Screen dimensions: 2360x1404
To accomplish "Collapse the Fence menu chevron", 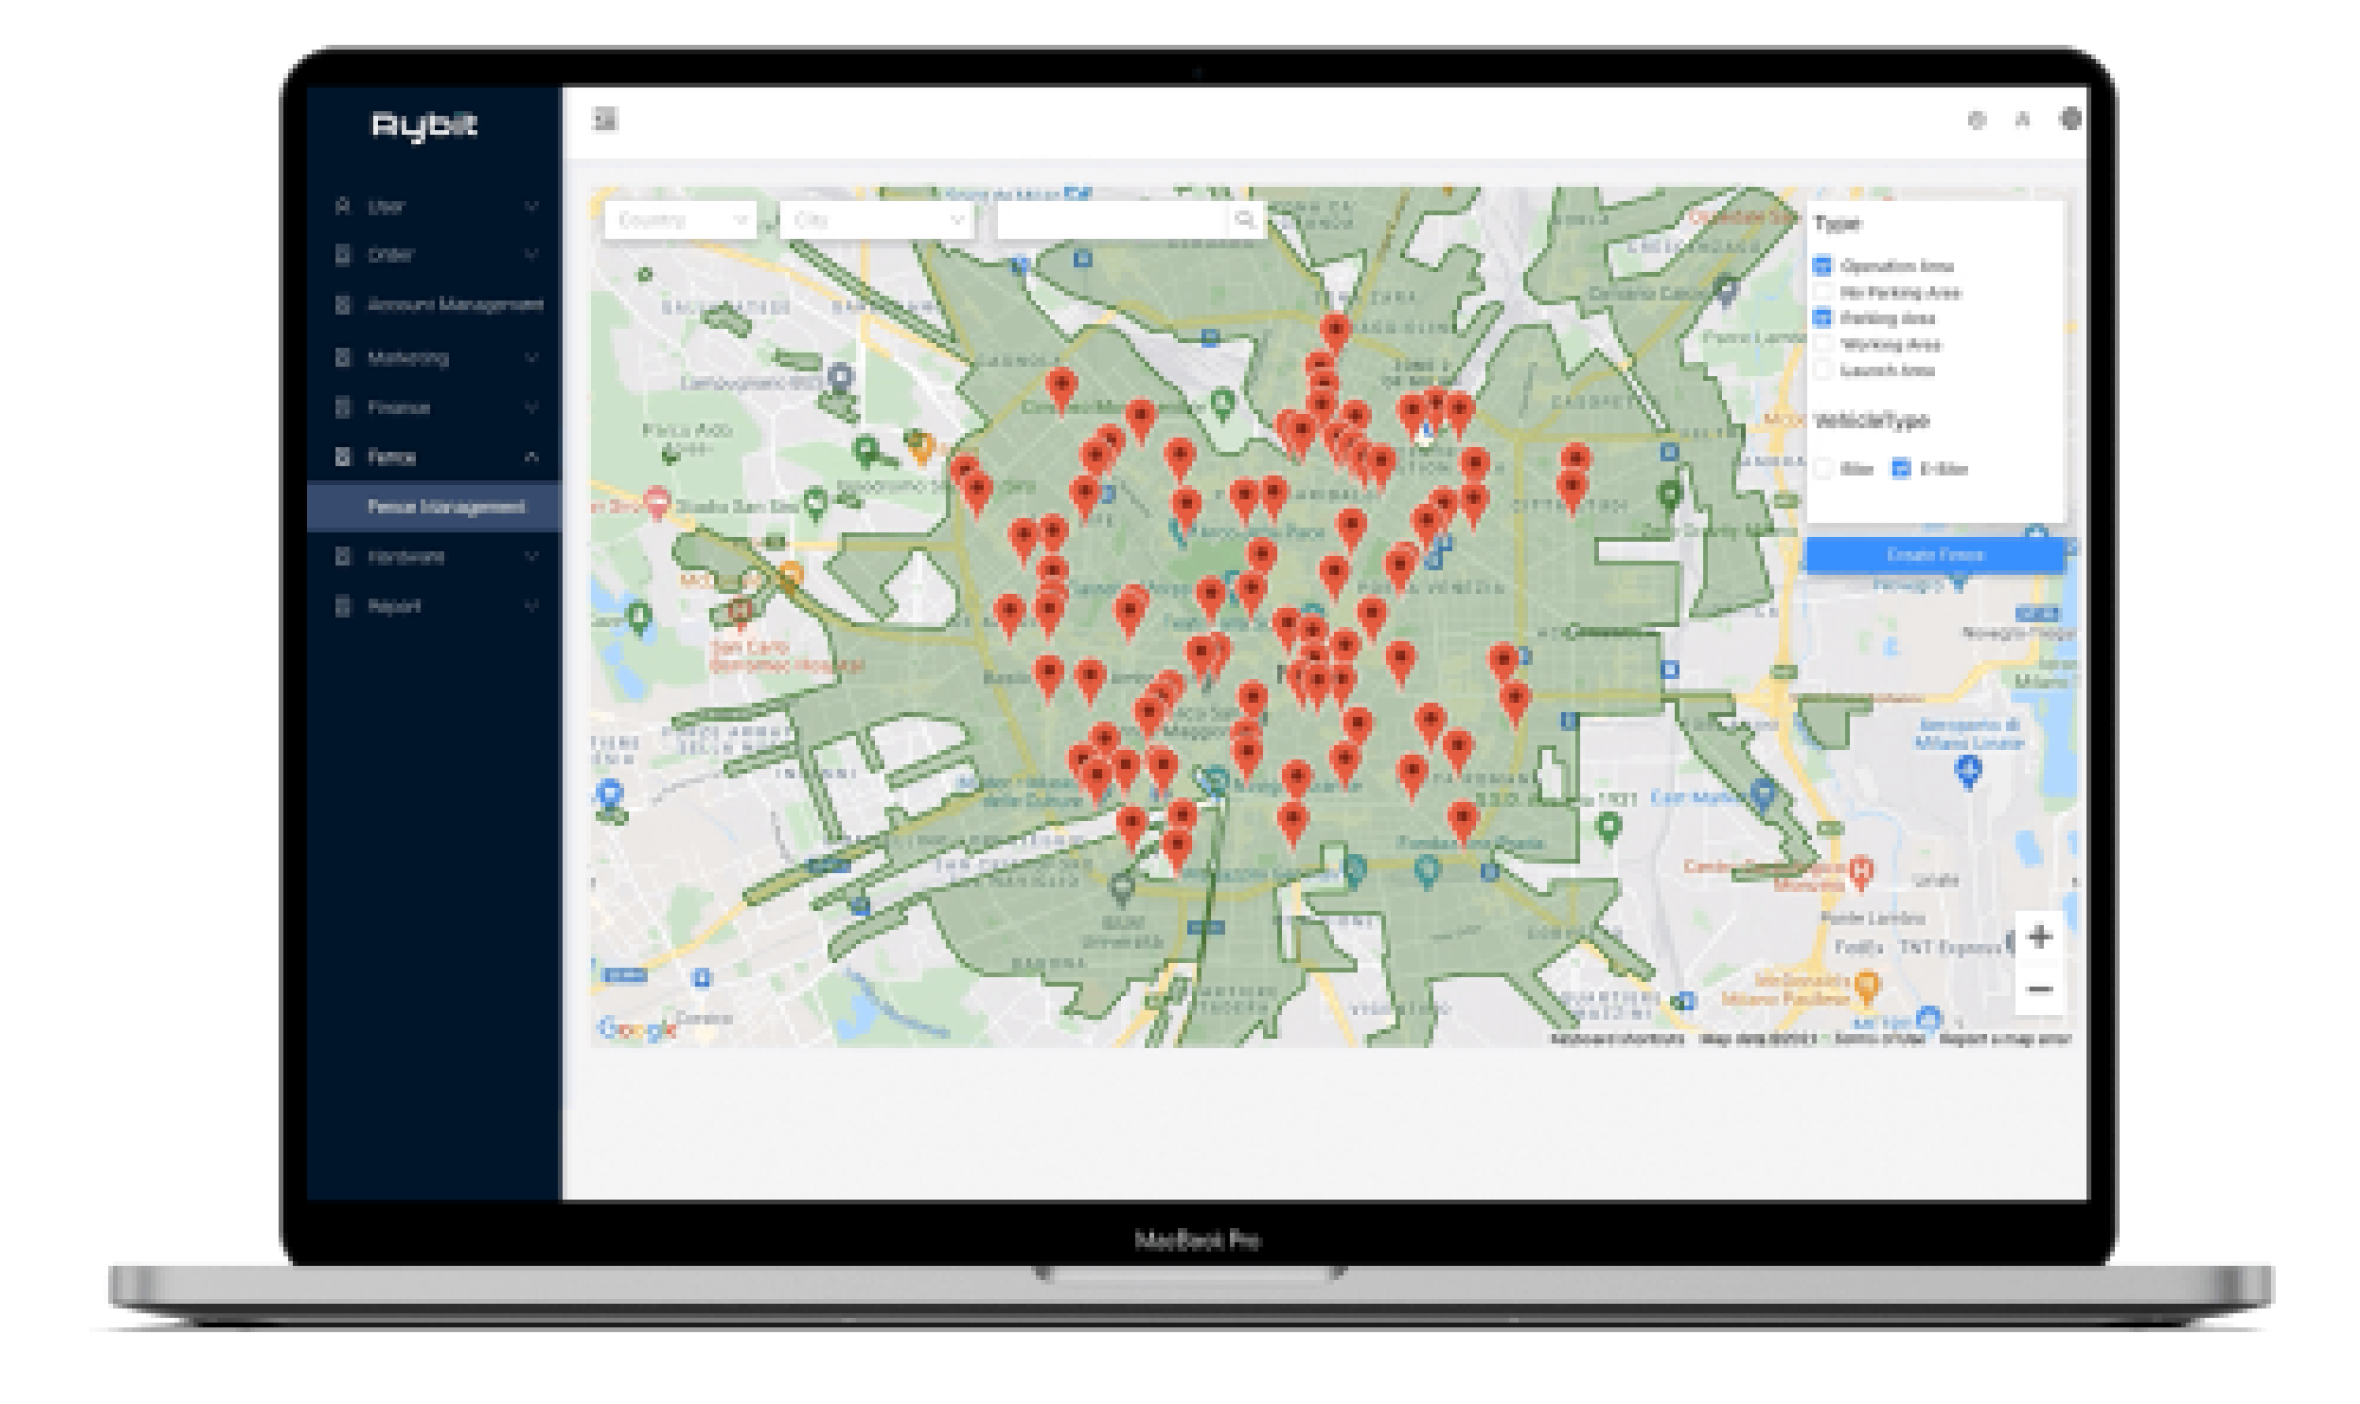I will click(x=531, y=457).
